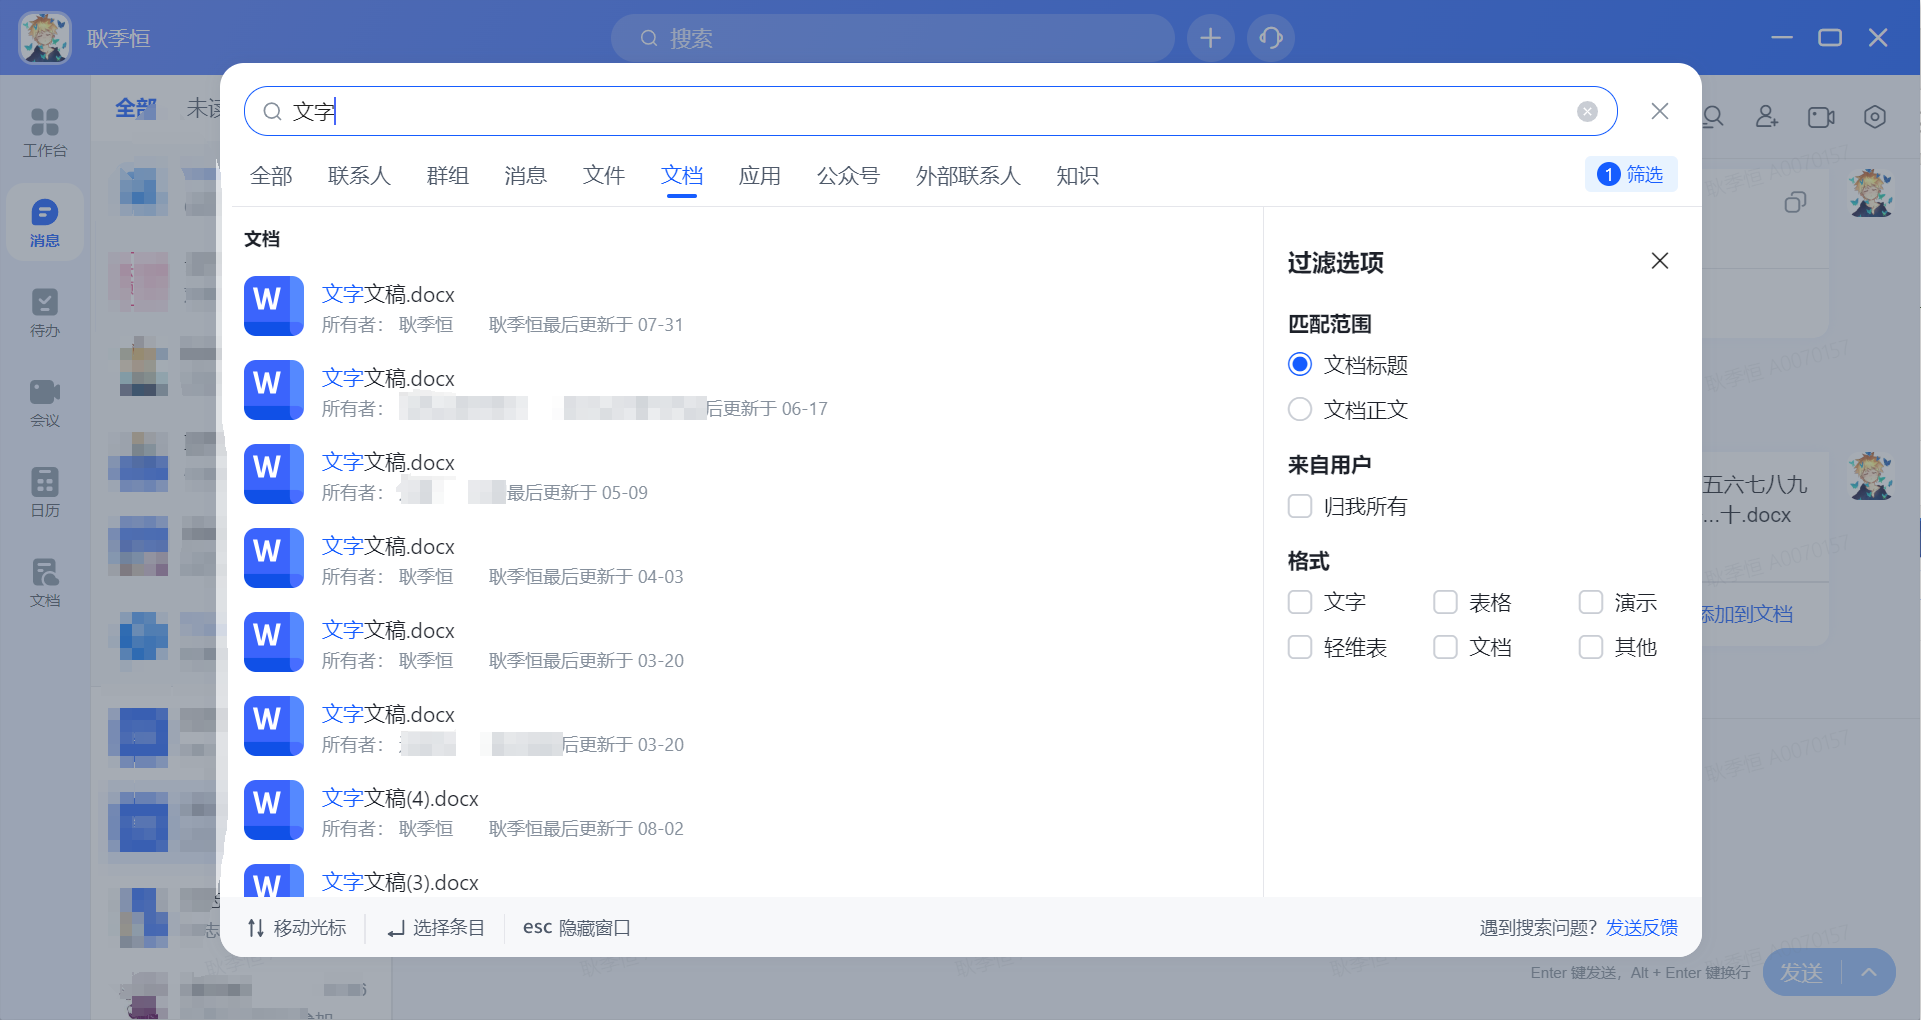Click avatar next to 五六七八九 docx message

point(1871,476)
